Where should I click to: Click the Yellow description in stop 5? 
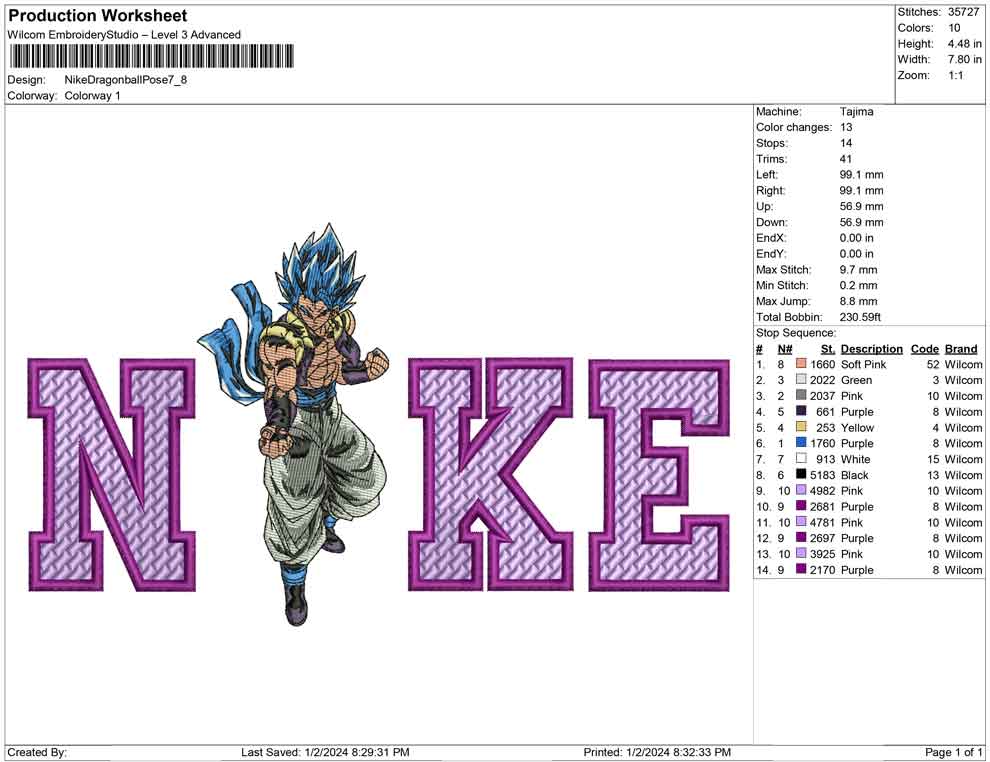857,427
